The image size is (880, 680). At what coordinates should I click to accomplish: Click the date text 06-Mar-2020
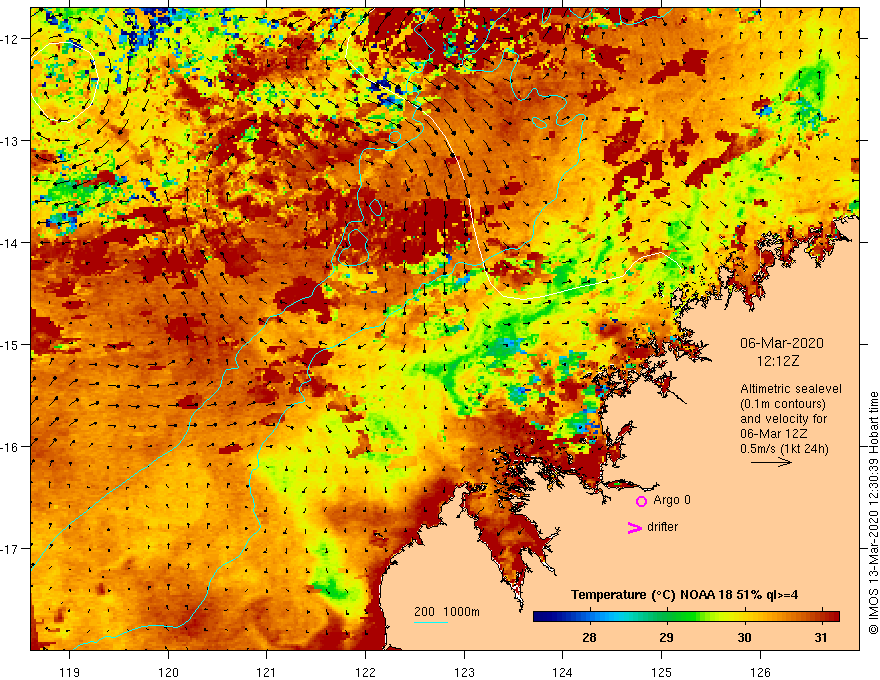[x=782, y=343]
